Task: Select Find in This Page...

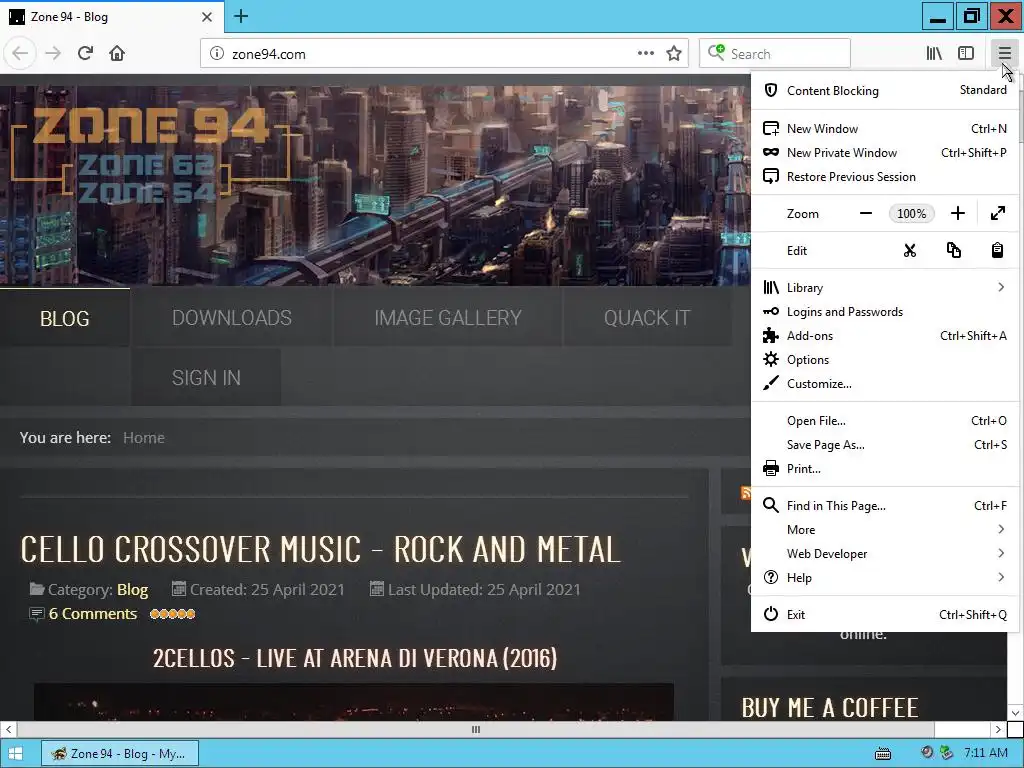Action: coord(885,506)
